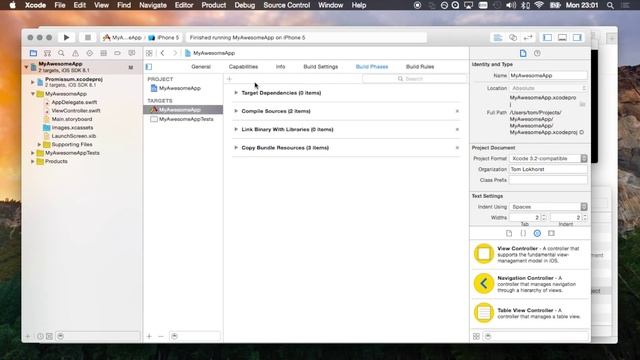Viewport: 640px width, 360px height.
Task: Show Object library
Action: click(x=537, y=233)
